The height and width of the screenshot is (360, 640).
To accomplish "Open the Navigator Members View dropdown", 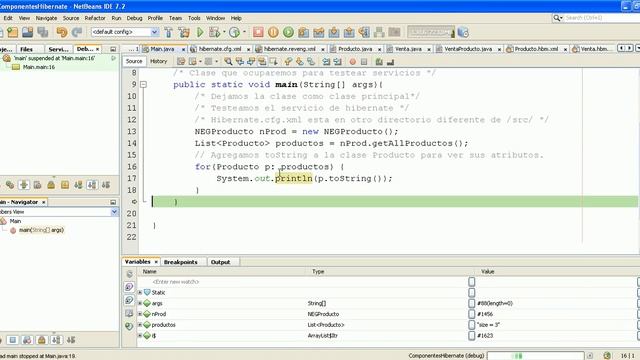I will (x=114, y=212).
